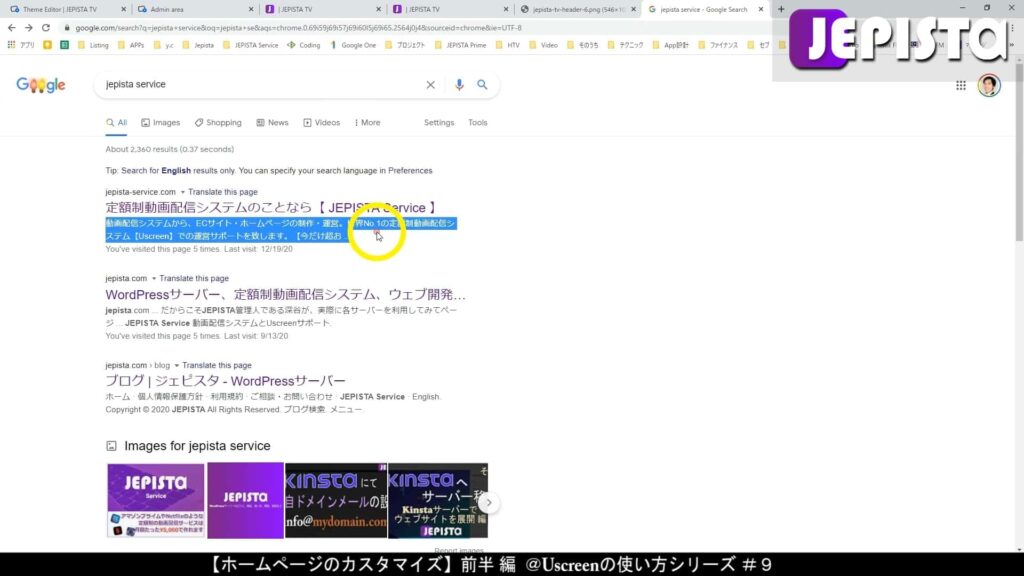Open the Listing bookmarks folder

pos(93,45)
